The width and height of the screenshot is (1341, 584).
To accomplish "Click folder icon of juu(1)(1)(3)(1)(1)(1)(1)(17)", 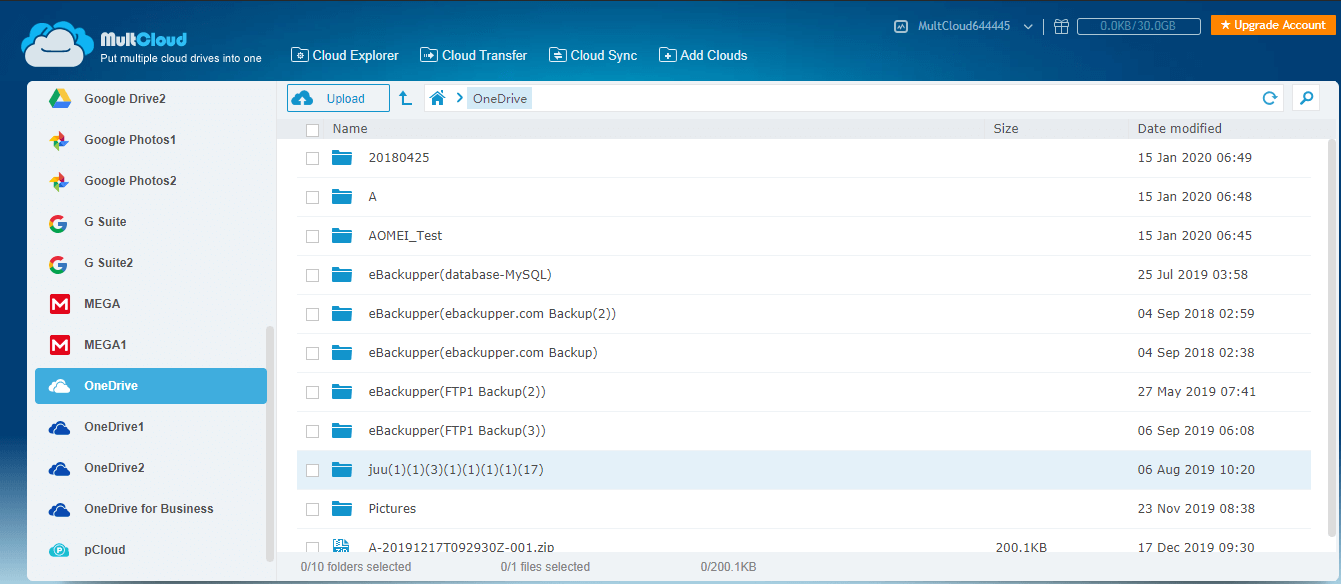I will pos(343,470).
